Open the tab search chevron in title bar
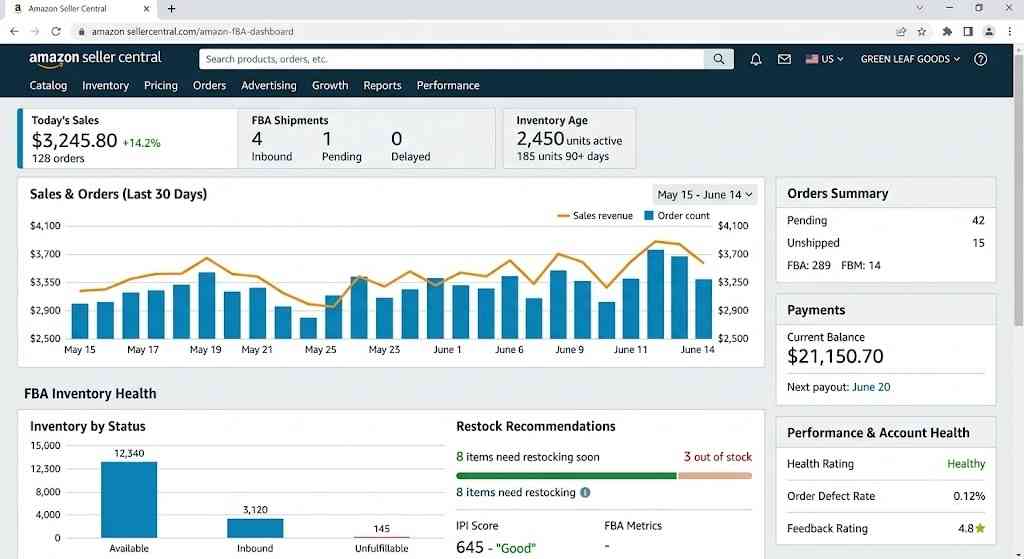Screen dimensions: 1024x559 (920, 8)
